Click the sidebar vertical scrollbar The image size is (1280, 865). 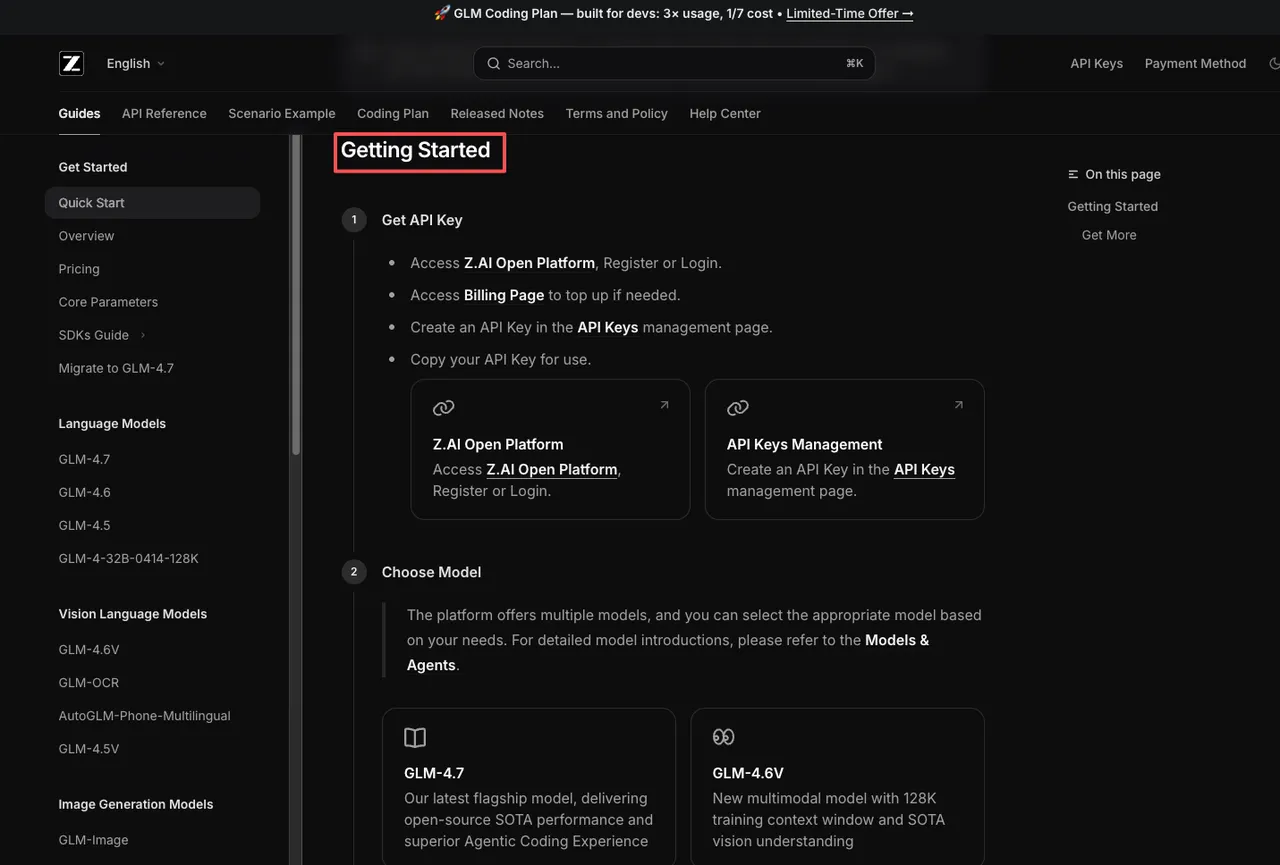[295, 300]
